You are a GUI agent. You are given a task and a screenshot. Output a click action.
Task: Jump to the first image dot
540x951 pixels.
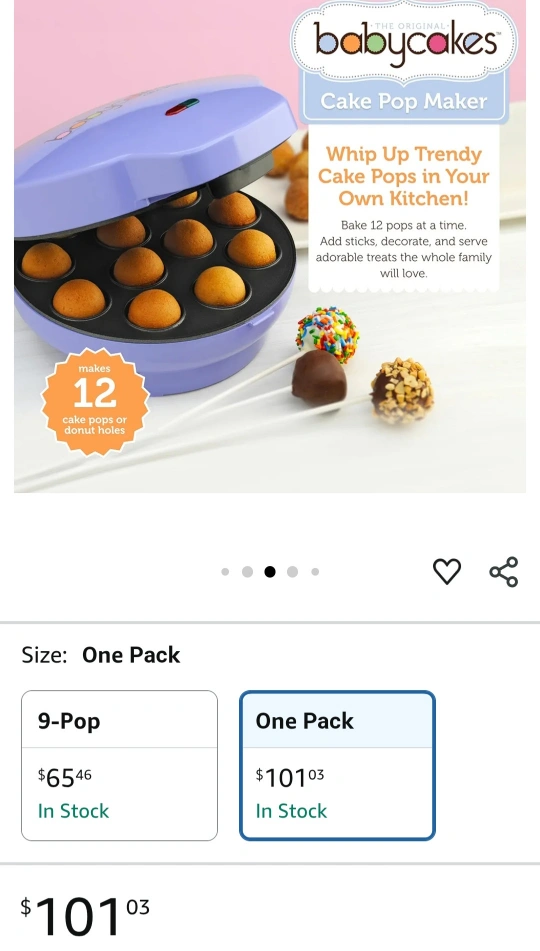[225, 571]
